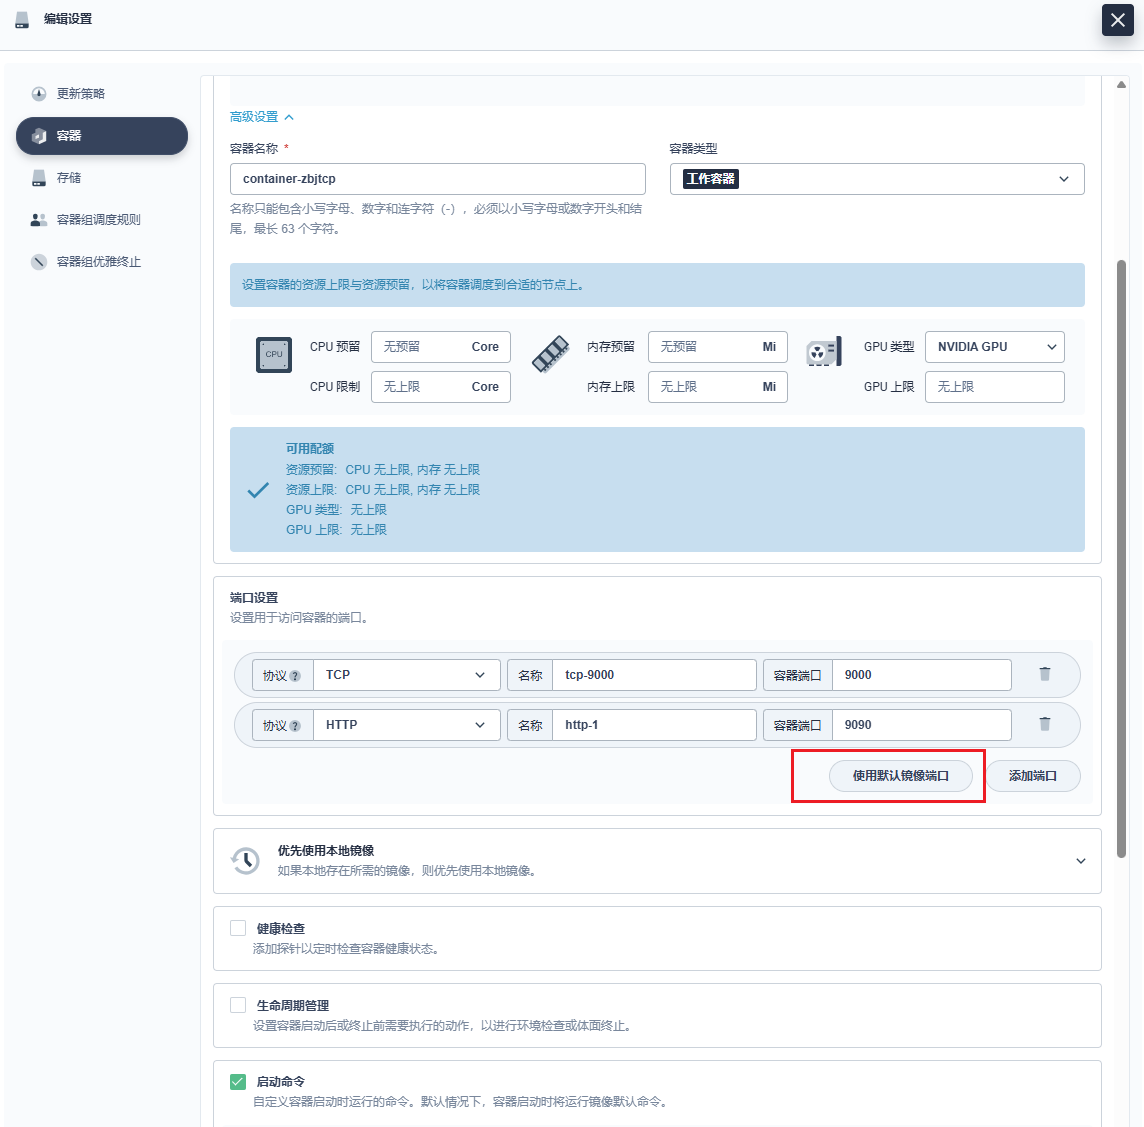Set the GPU 上限 value
Image resolution: width=1144 pixels, height=1127 pixels.
tap(994, 387)
